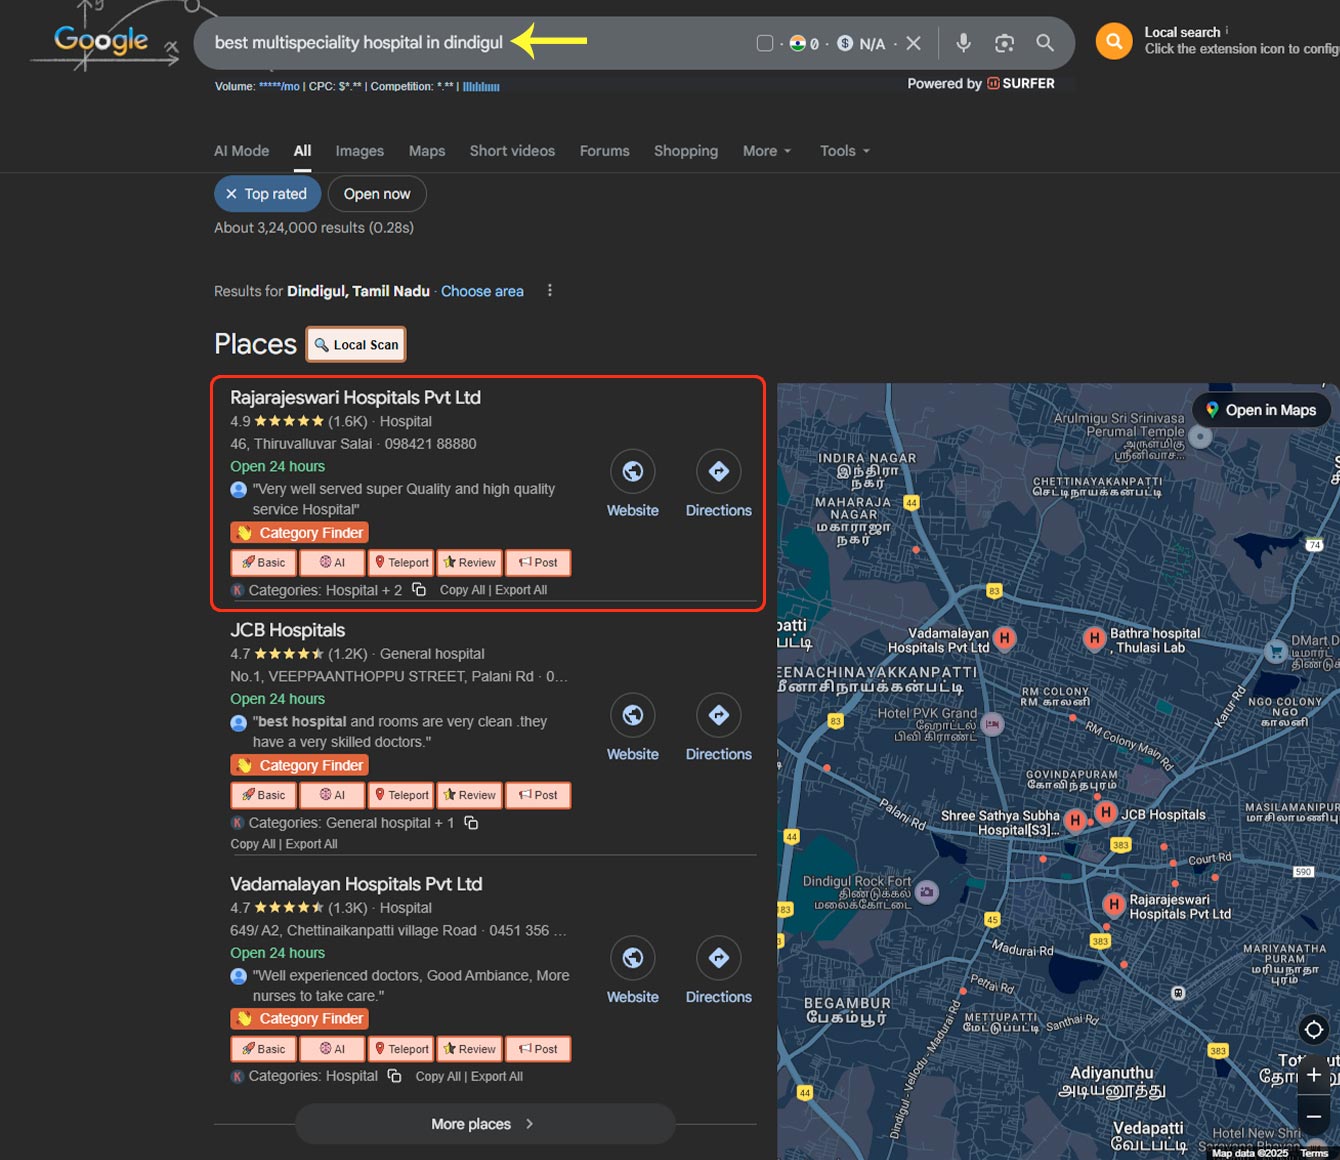Zoom in on the map
Screen dimensions: 1340x1160
(1313, 1075)
